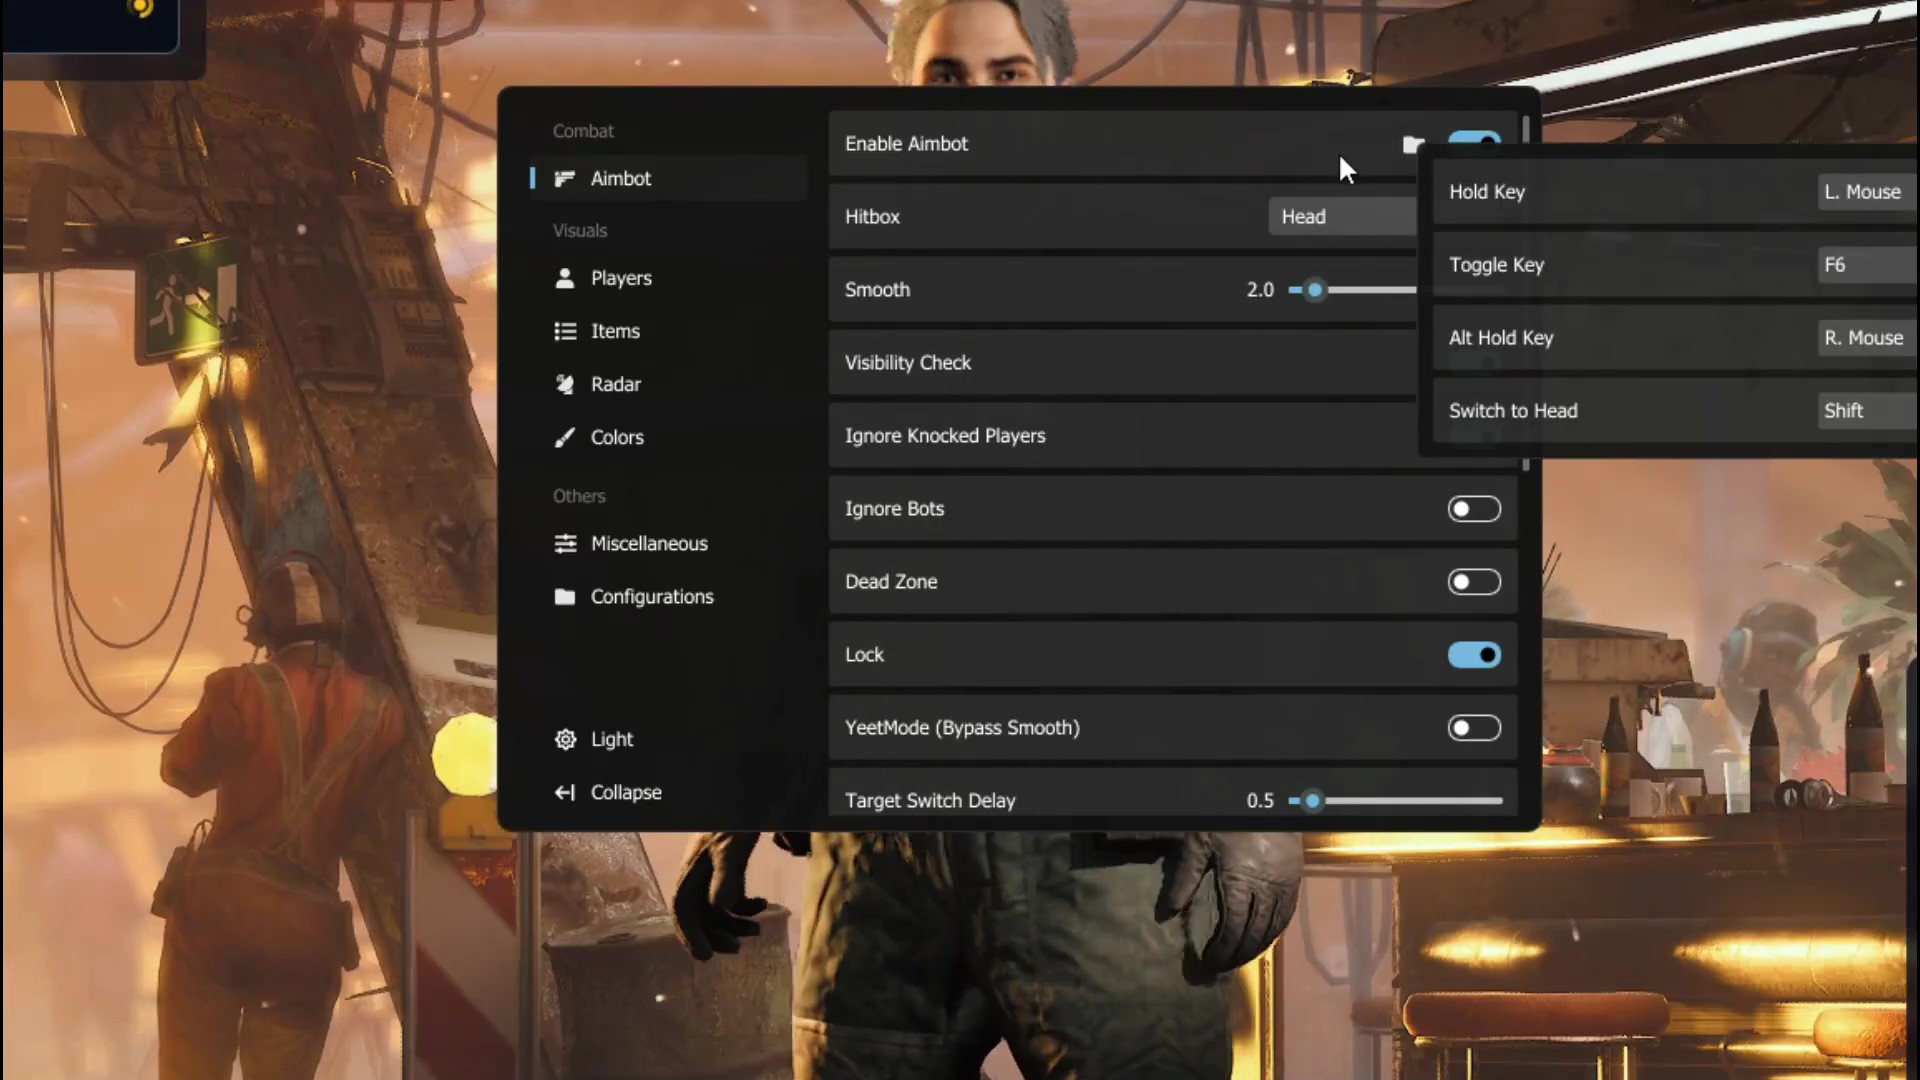Click the Colors brush icon
The width and height of the screenshot is (1920, 1080).
tap(565, 437)
